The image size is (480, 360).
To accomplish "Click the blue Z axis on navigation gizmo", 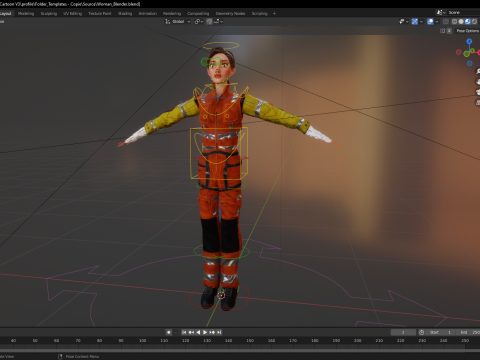I will pos(469,41).
